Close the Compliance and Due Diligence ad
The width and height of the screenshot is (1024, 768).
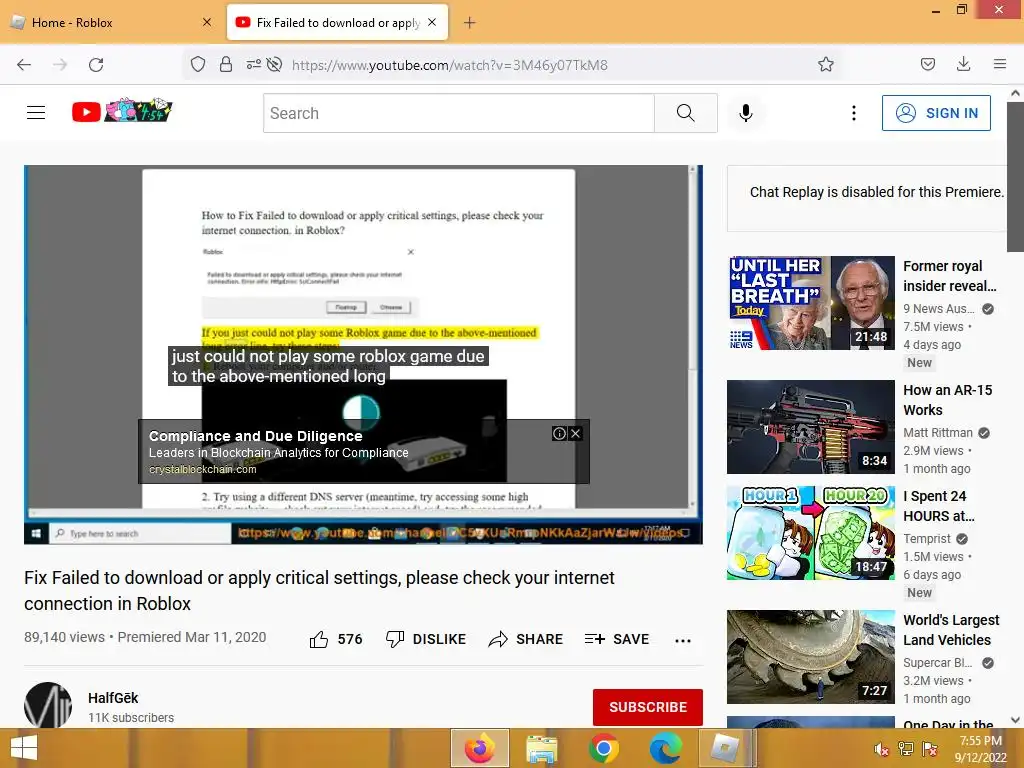click(575, 434)
